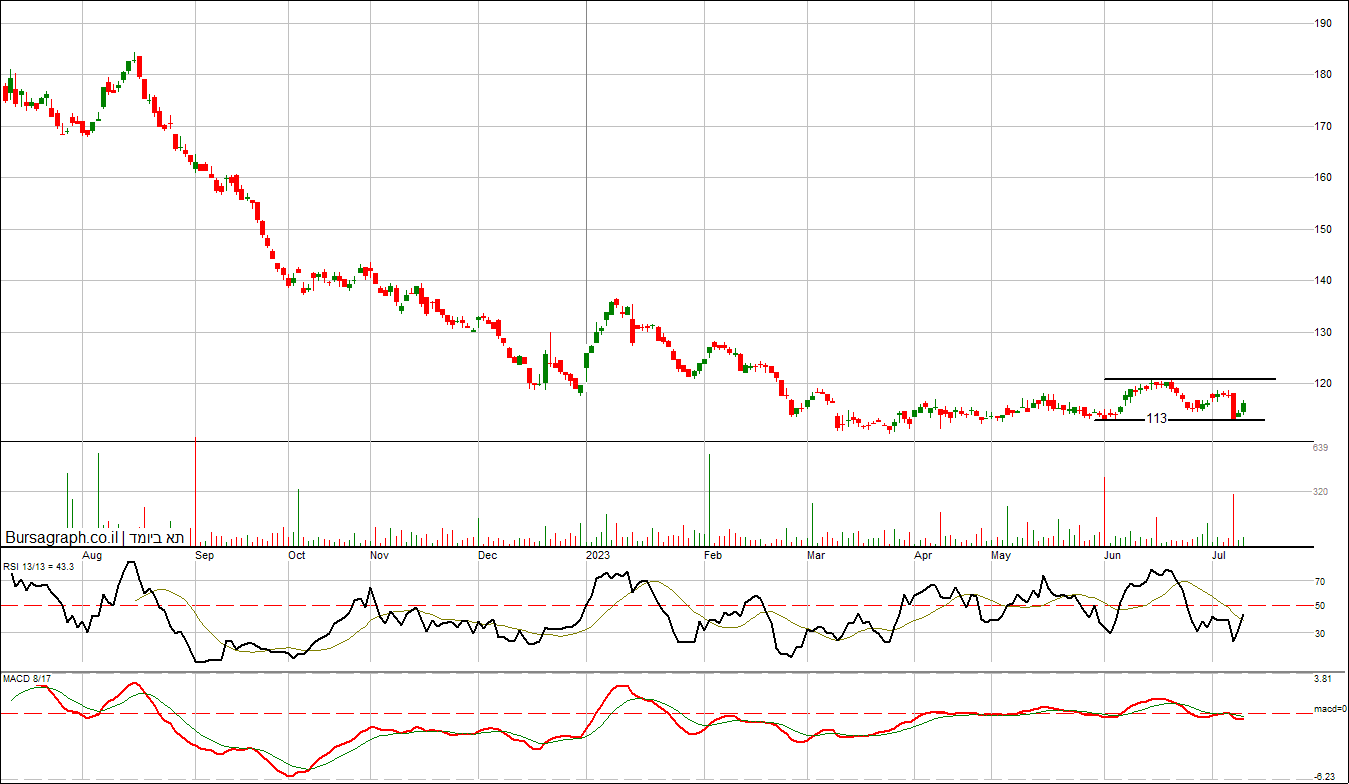Click the Sep date label
1349x784 pixels.
(205, 554)
